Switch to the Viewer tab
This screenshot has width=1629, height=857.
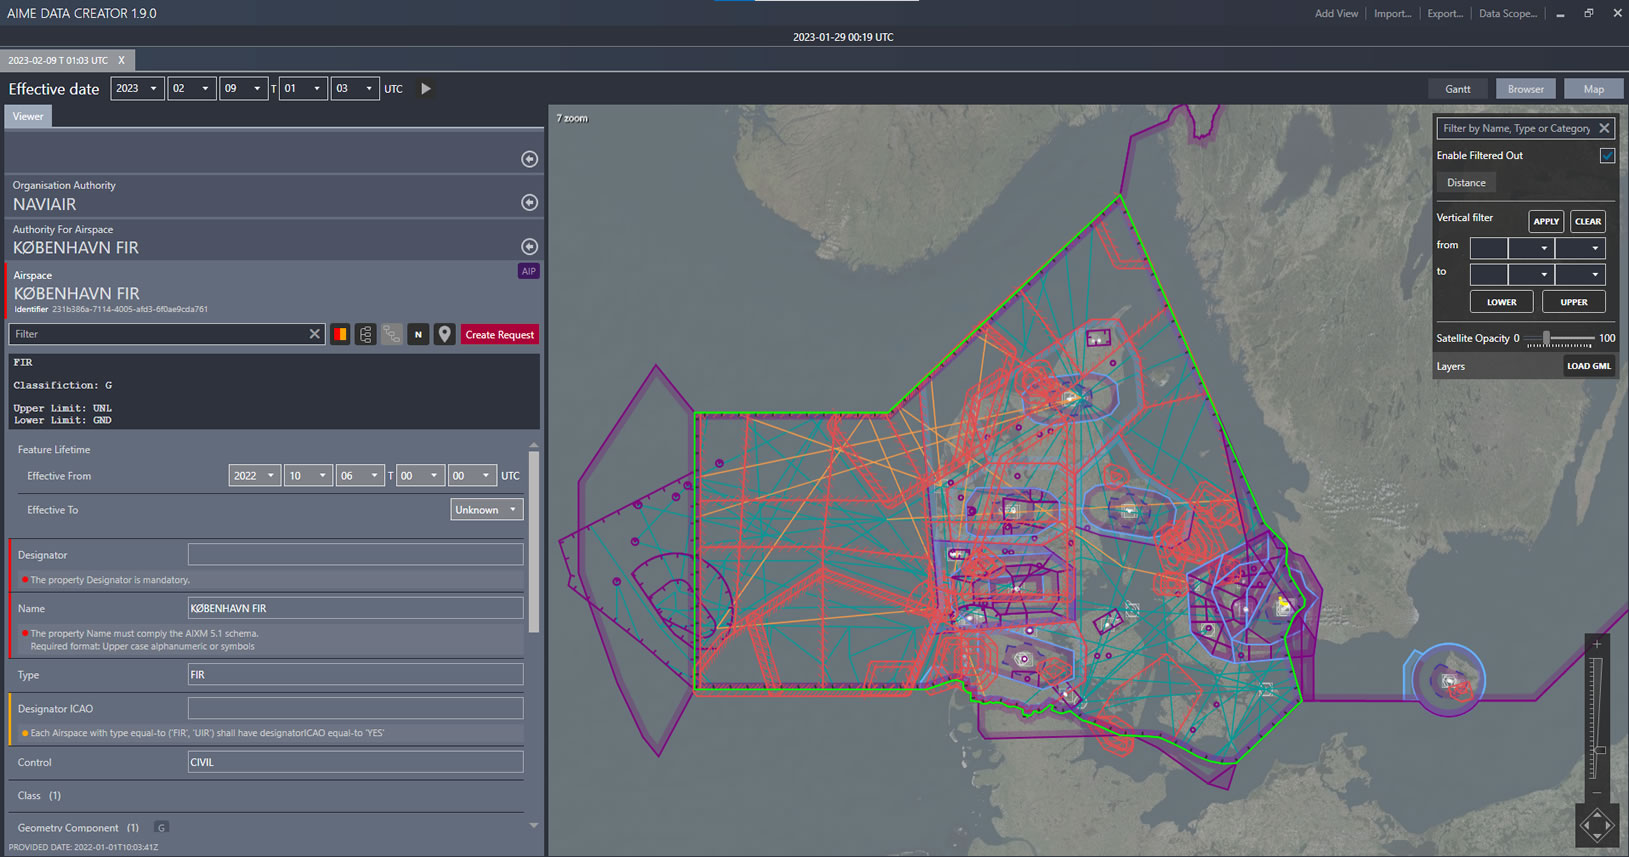tap(28, 117)
